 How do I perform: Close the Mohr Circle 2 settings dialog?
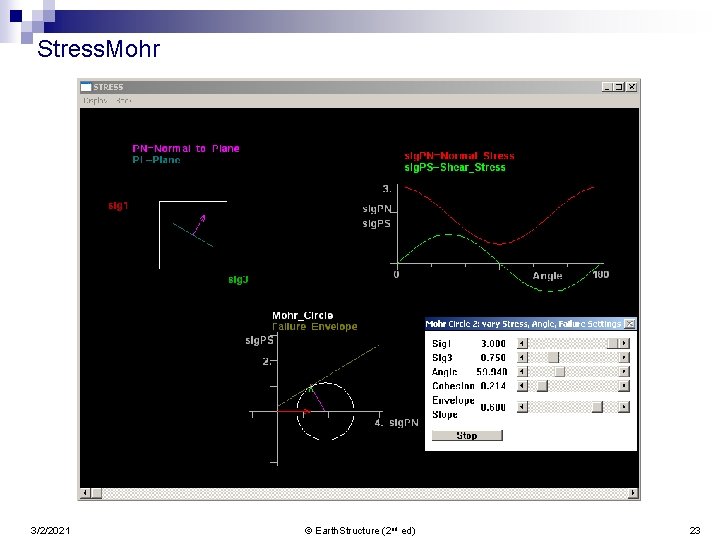[630, 324]
